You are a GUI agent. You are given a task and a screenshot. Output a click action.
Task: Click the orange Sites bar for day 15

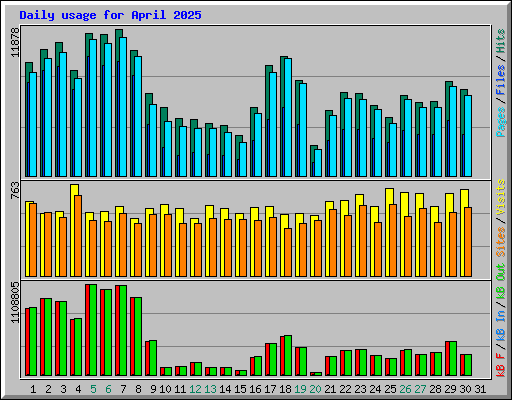click(243, 248)
